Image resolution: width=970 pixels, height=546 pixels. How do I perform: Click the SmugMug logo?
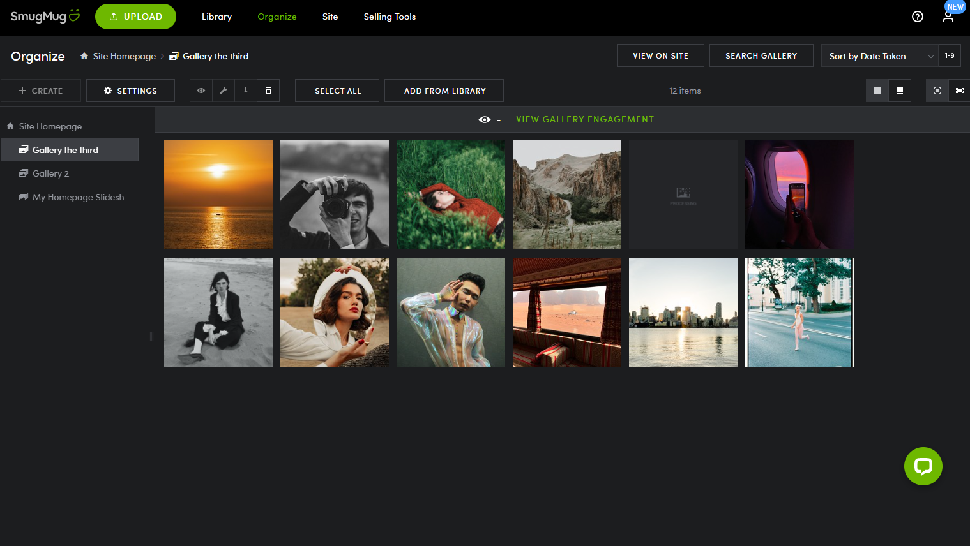point(45,17)
